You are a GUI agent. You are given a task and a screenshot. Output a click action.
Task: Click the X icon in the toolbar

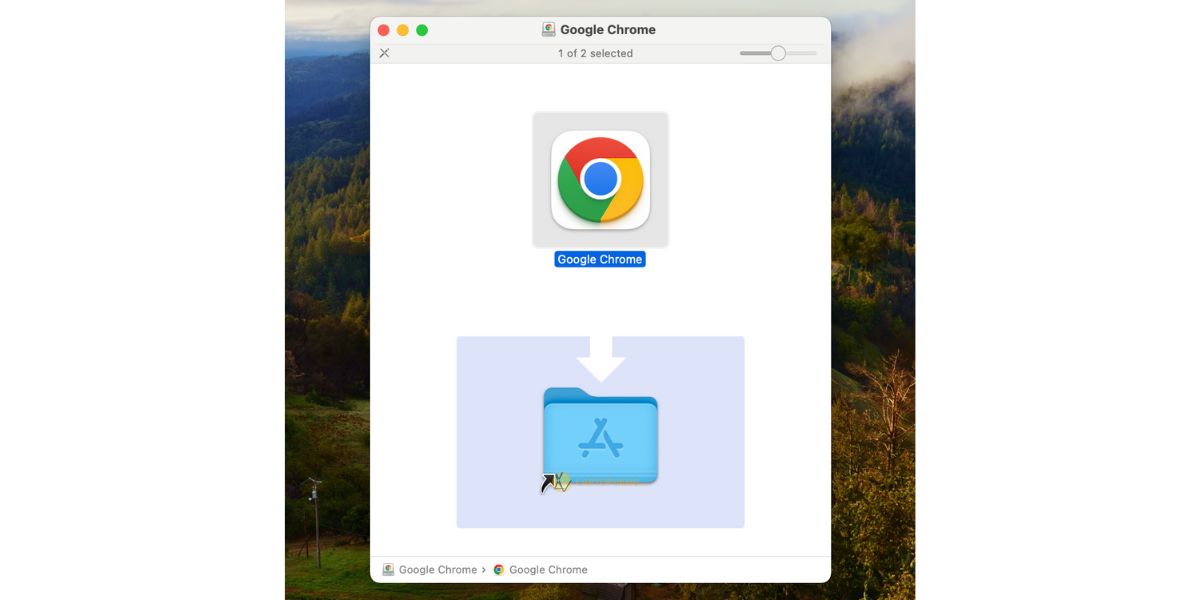[384, 53]
